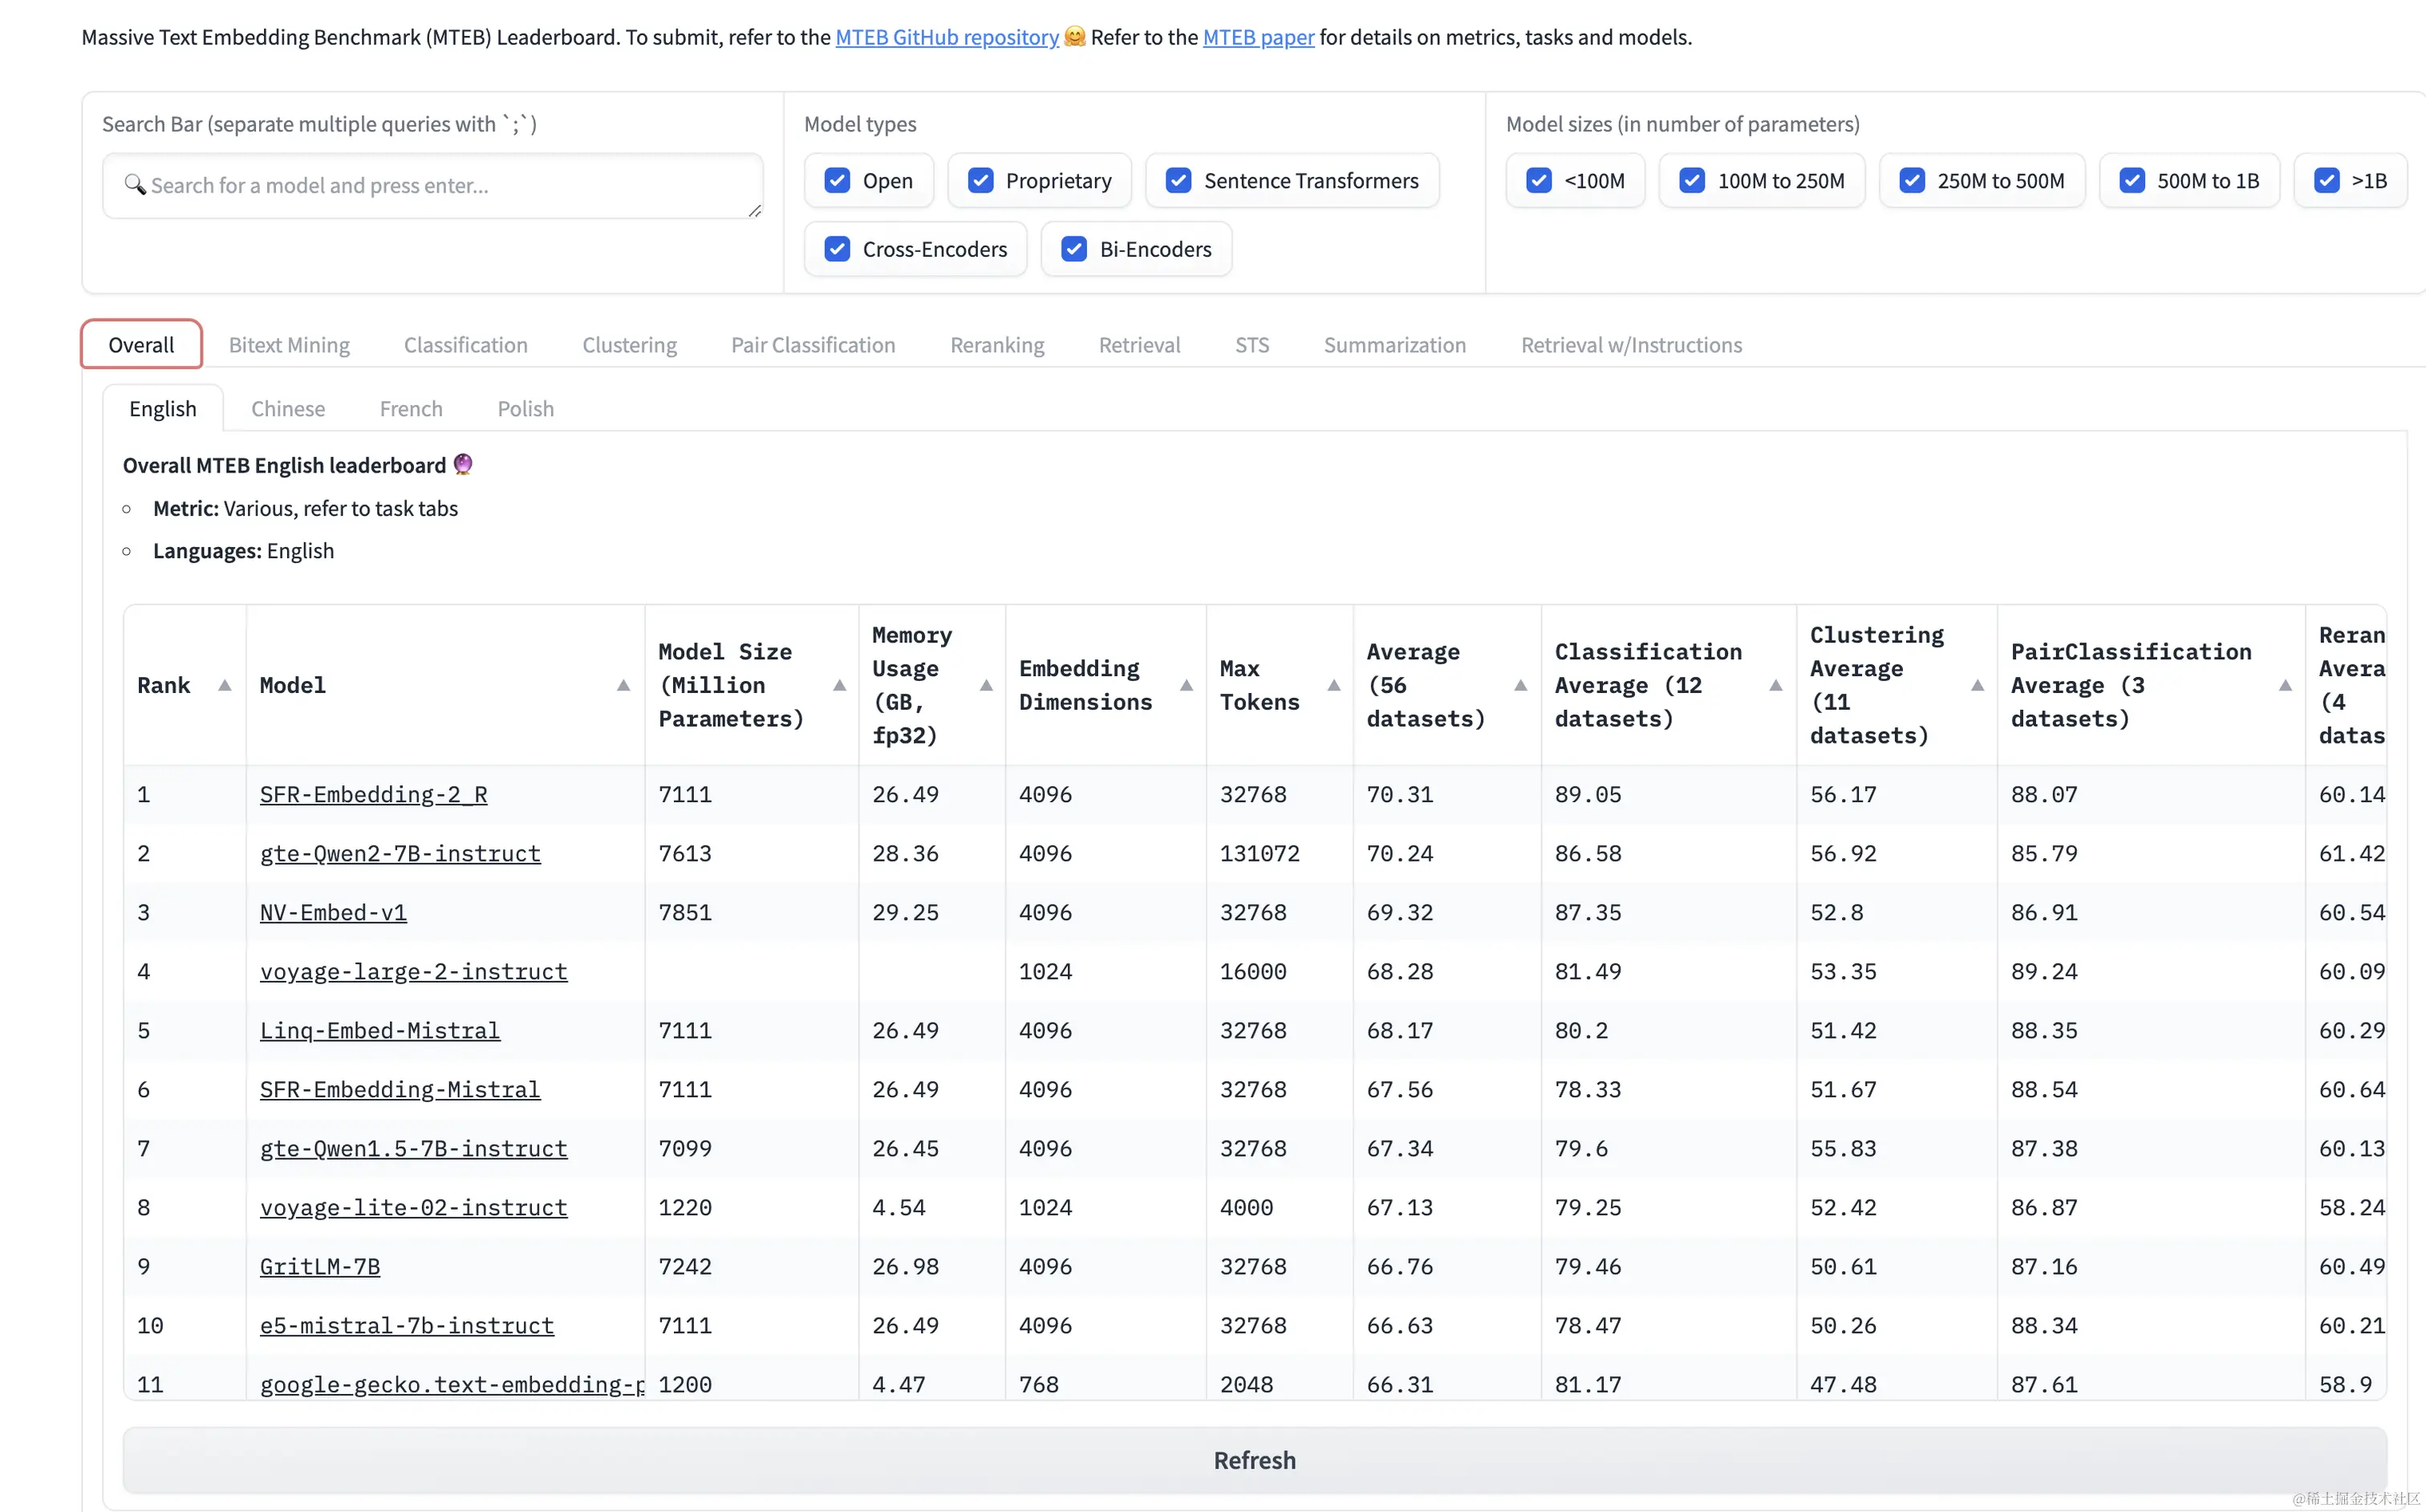The width and height of the screenshot is (2426, 1512).
Task: Toggle the 250M to 500M checkbox
Action: [x=1912, y=181]
